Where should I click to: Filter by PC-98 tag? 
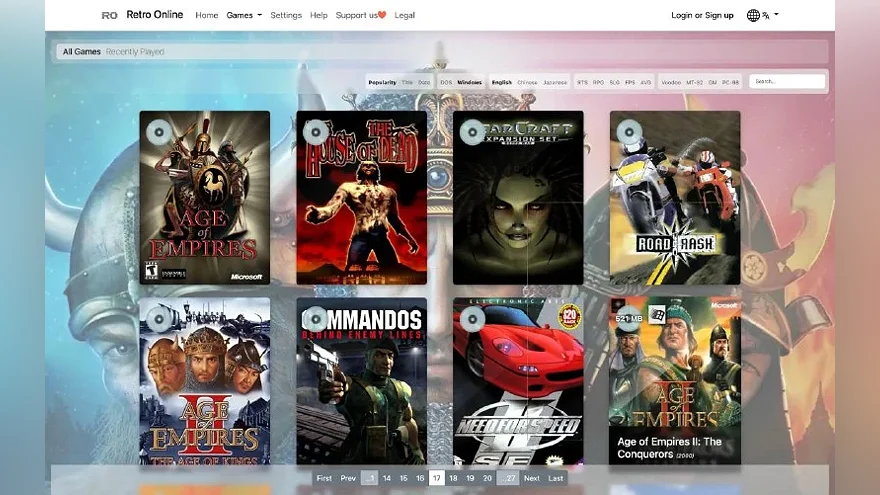click(x=730, y=82)
